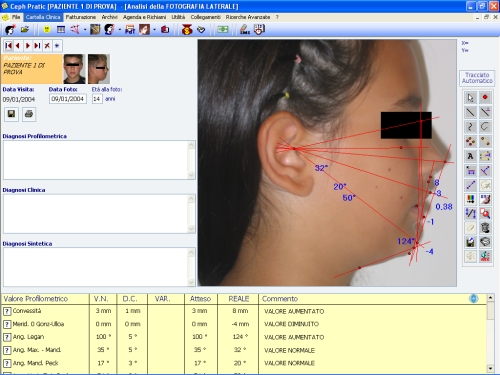This screenshot has width=500, height=375.
Task: Click the blue globe icon in table header
Action: (474, 299)
